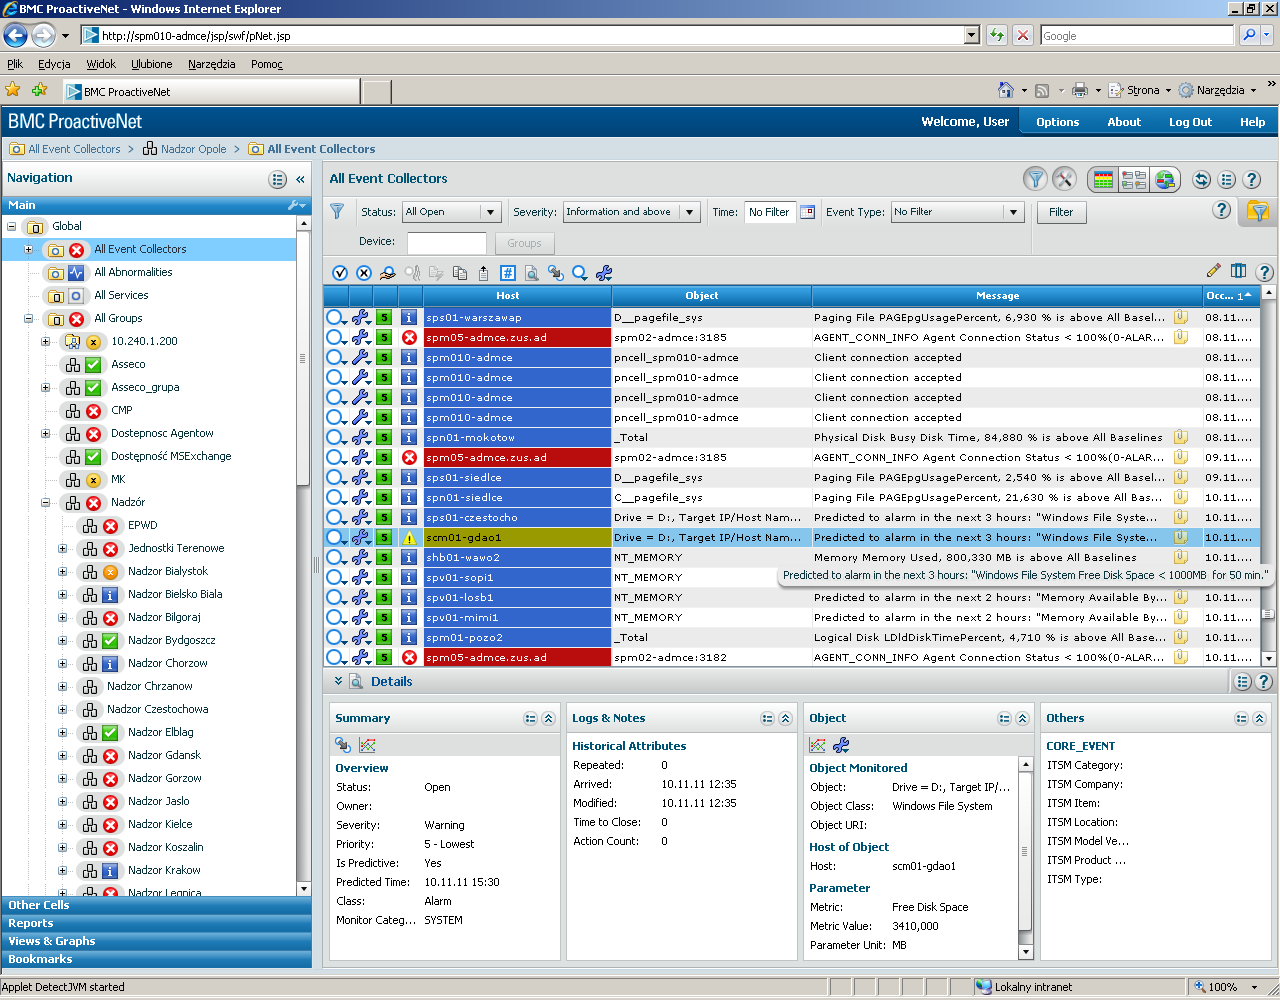Open the Ulubione menu
Viewport: 1280px width, 1000px height.
[x=152, y=64]
